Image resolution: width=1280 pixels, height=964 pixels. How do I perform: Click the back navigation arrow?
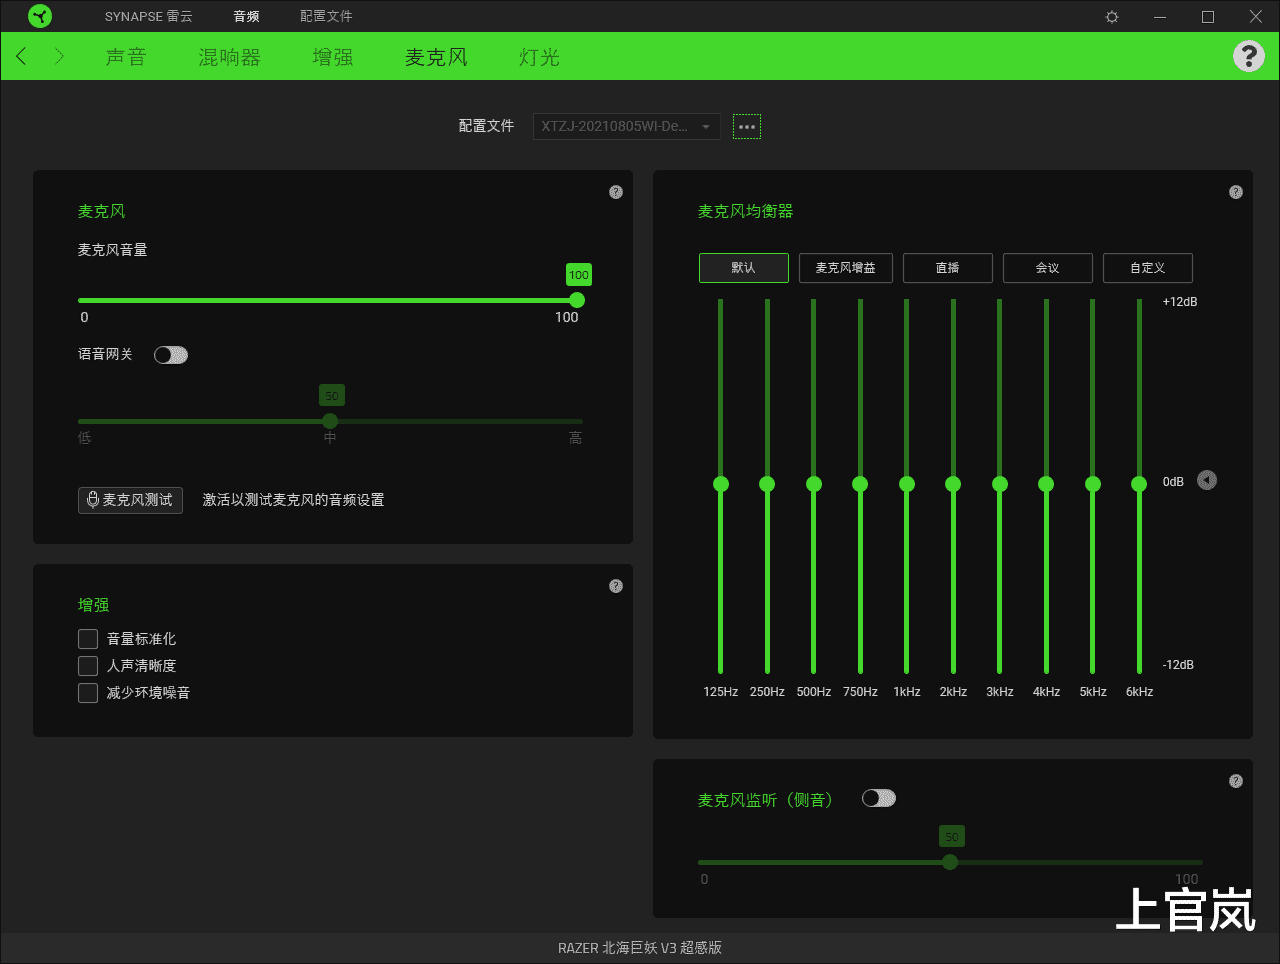tap(22, 56)
